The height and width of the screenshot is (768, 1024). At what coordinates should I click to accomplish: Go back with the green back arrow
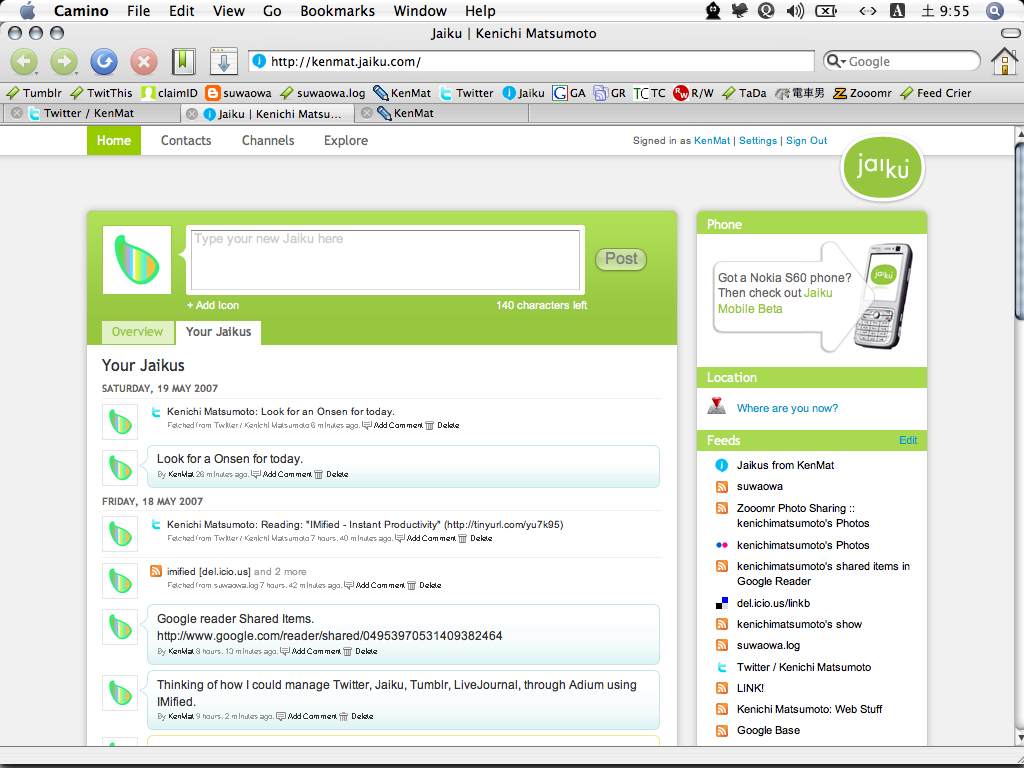25,62
